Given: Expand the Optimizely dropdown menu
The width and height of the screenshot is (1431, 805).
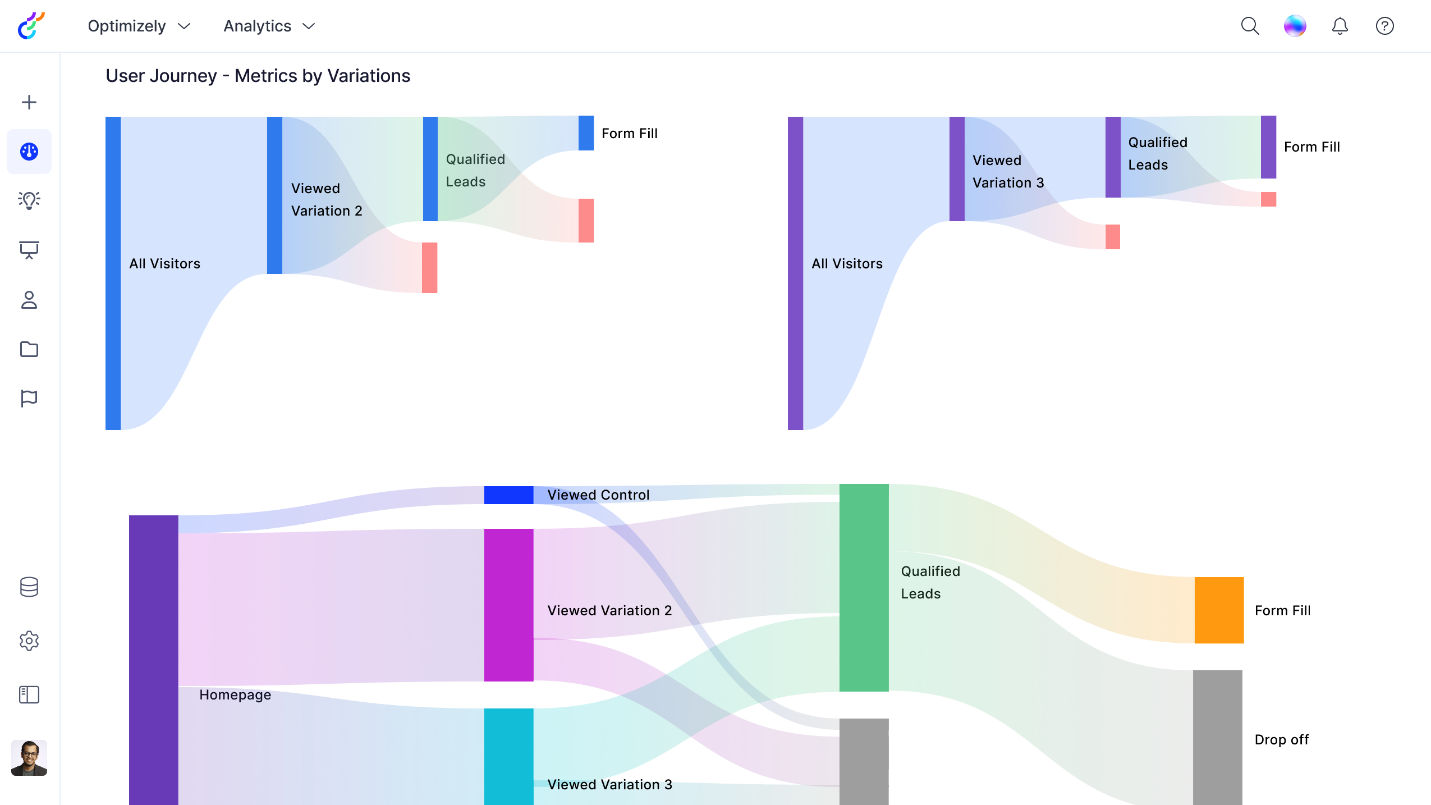Looking at the screenshot, I should click(139, 26).
